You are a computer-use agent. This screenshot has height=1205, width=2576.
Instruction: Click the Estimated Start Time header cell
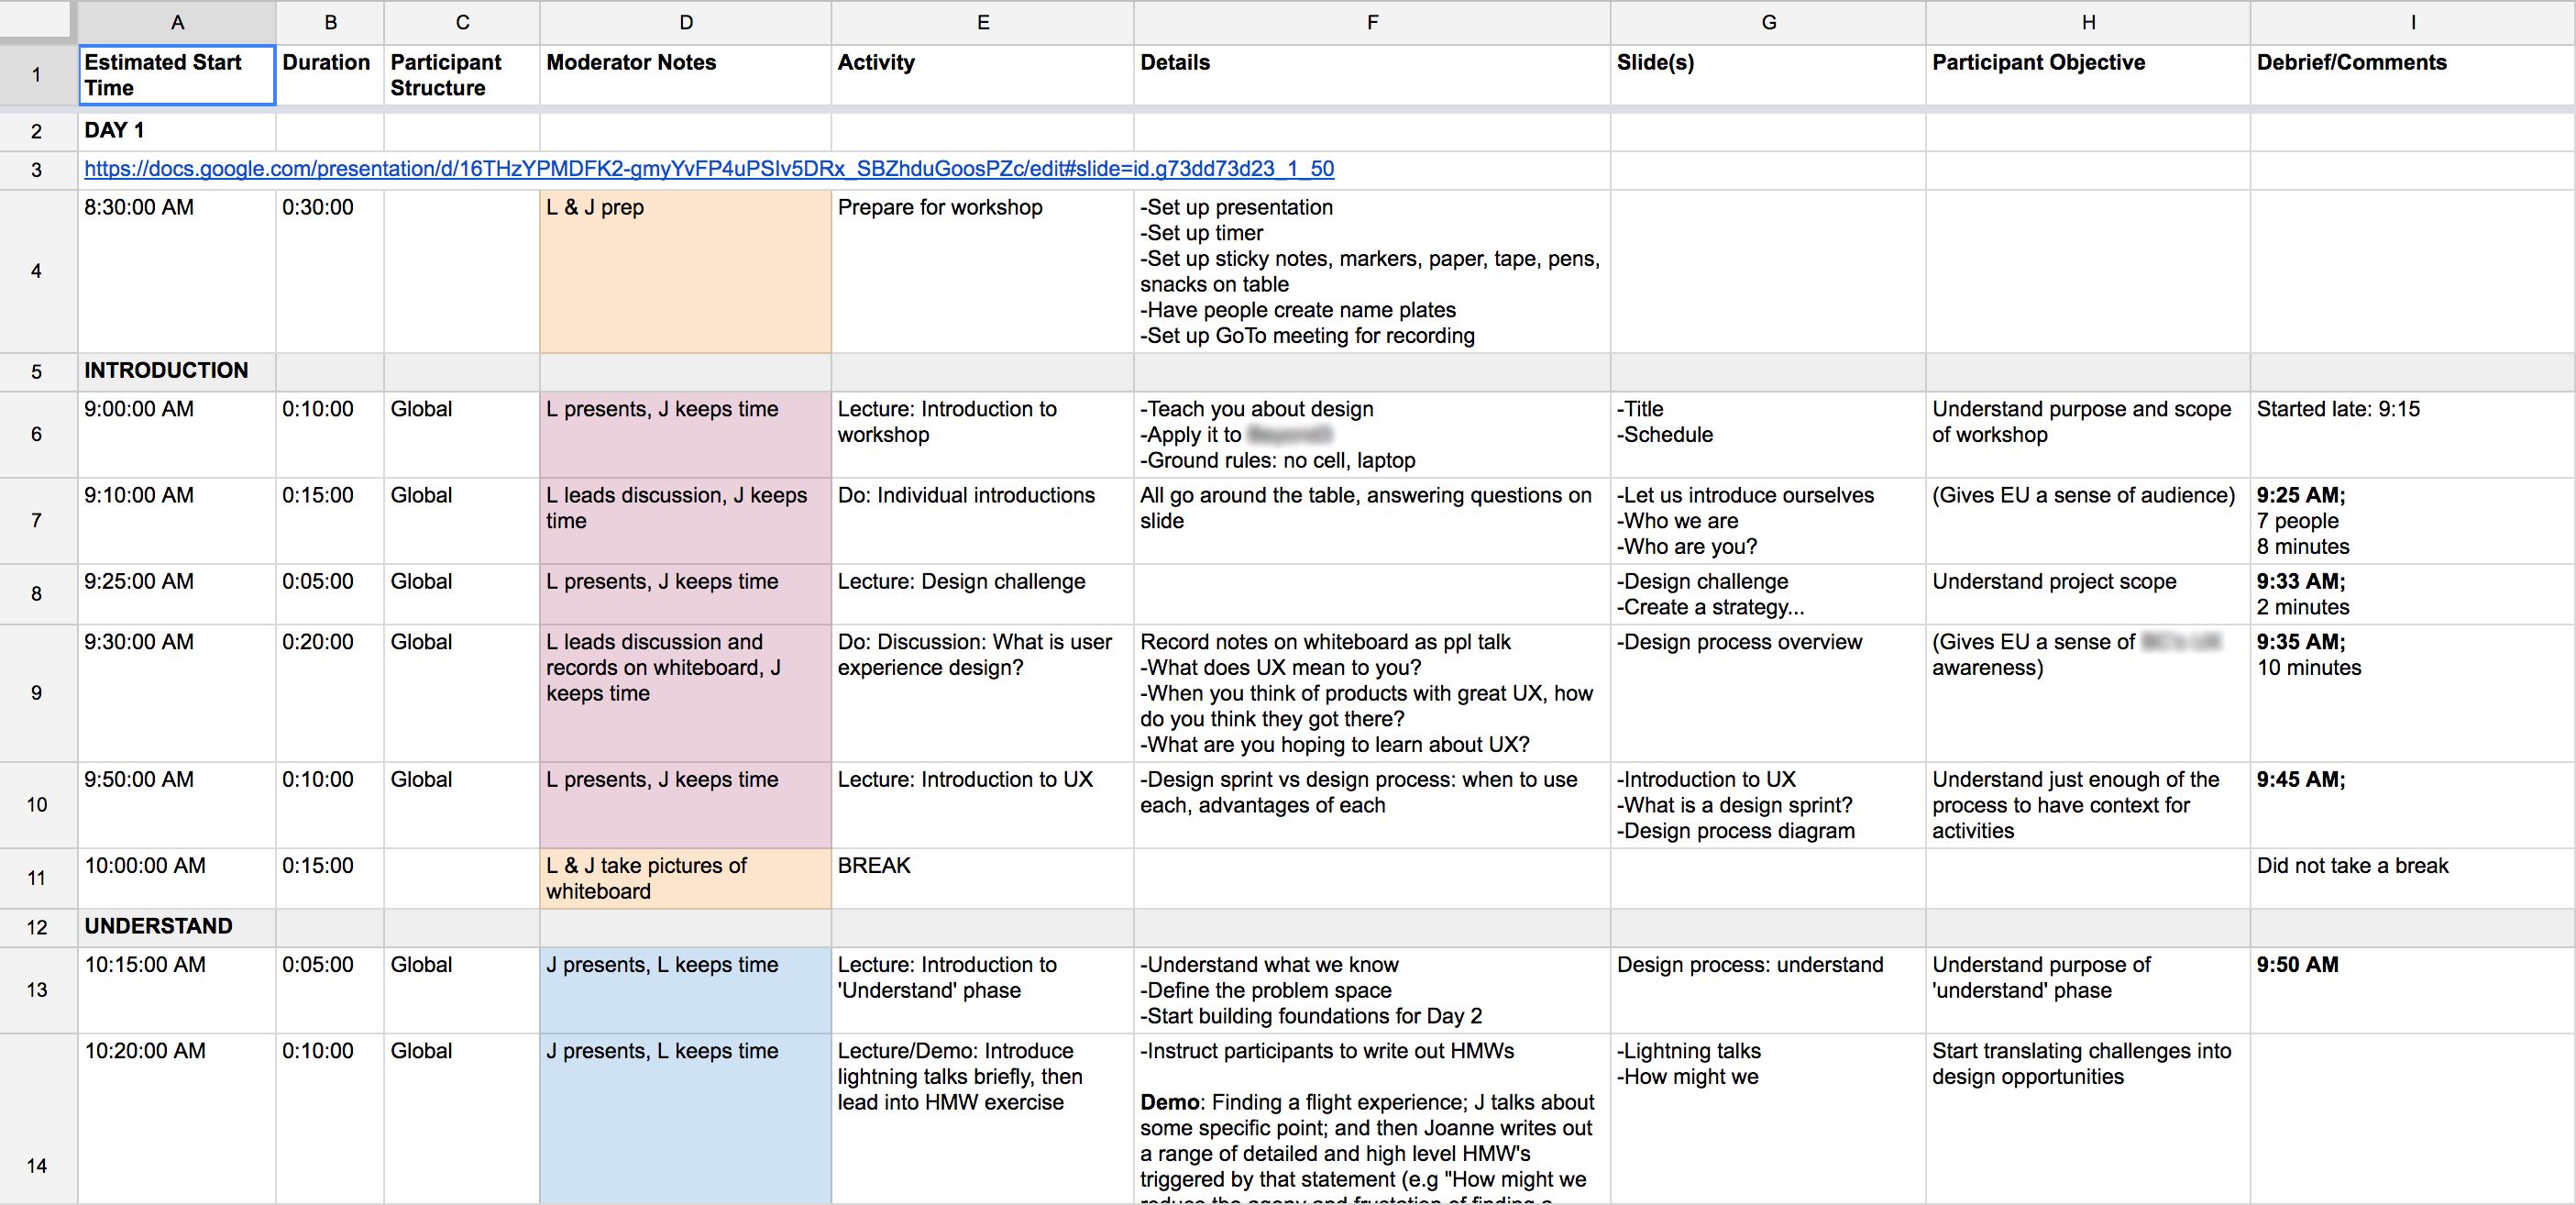(x=177, y=75)
